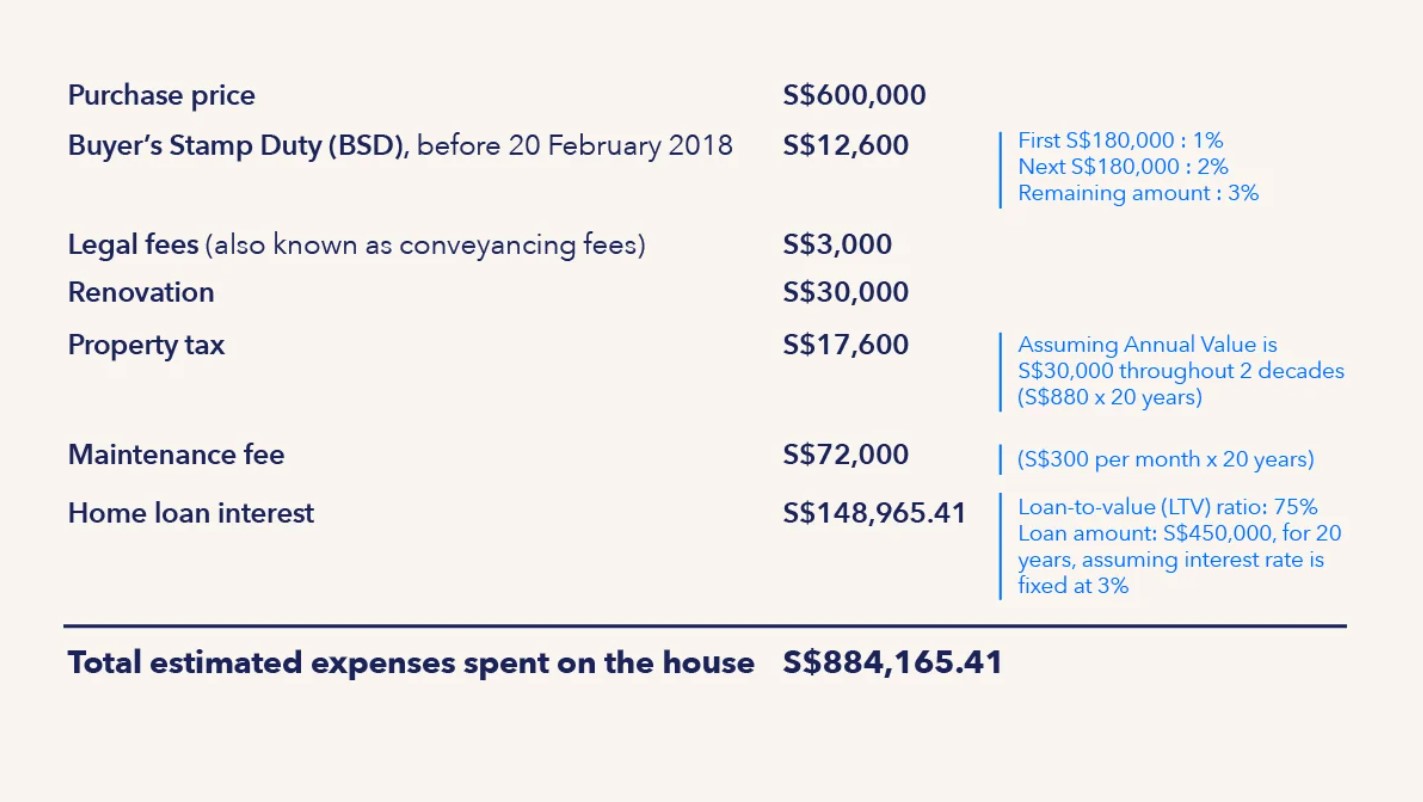Click the Annual Value assumption note

(1180, 371)
